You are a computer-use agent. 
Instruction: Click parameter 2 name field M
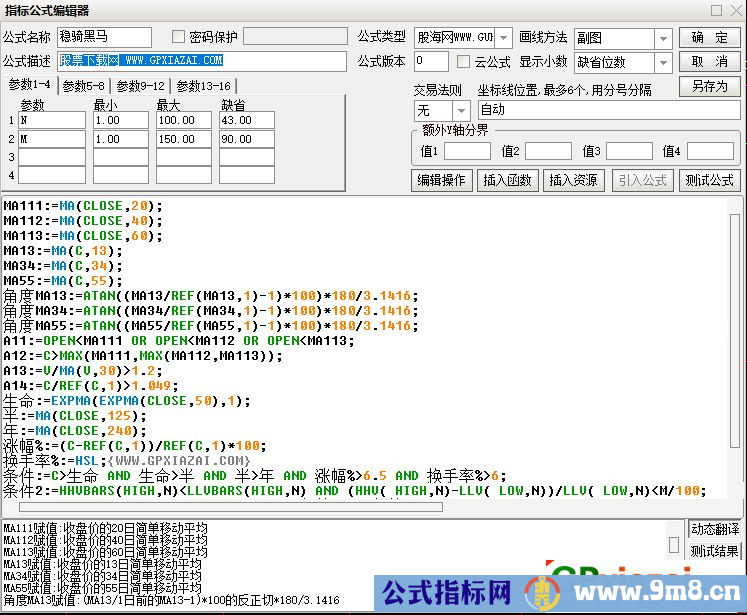pos(52,139)
